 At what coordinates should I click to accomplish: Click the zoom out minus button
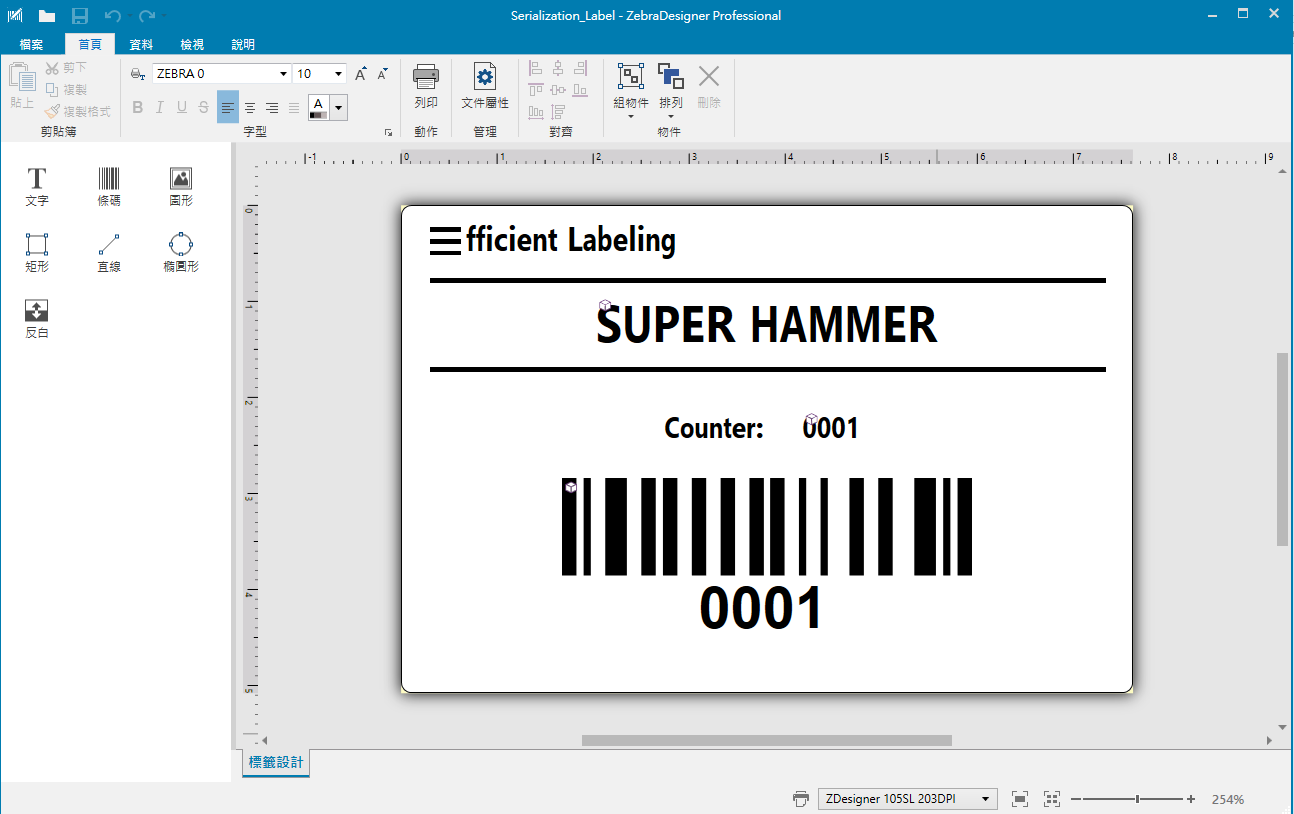pos(1076,799)
